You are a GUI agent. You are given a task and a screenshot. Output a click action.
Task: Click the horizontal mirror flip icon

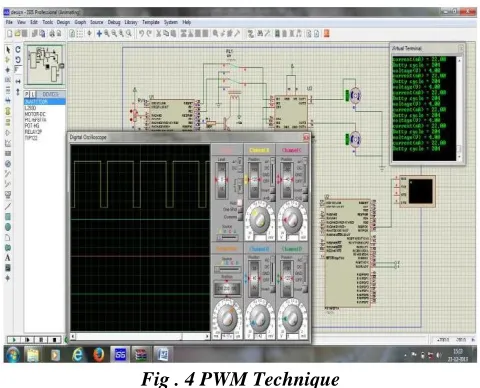click(x=18, y=81)
